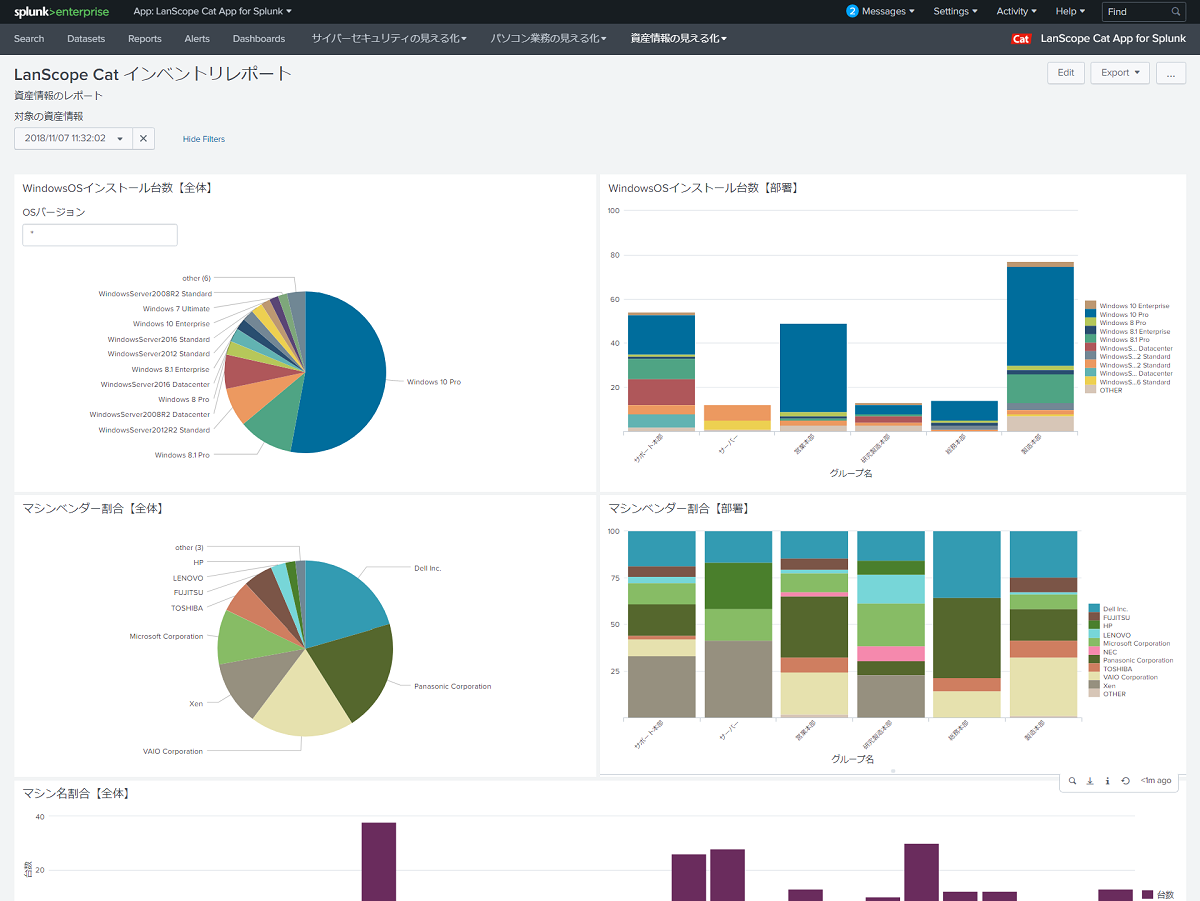Image resolution: width=1200 pixels, height=901 pixels.
Task: Clear the date filter with X
Action: tap(143, 139)
